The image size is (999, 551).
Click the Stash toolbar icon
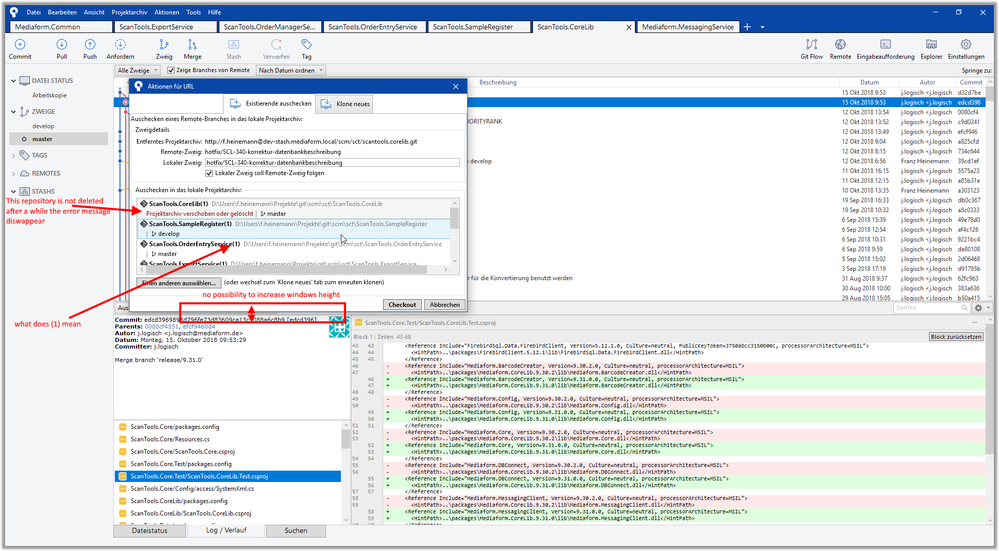click(233, 45)
